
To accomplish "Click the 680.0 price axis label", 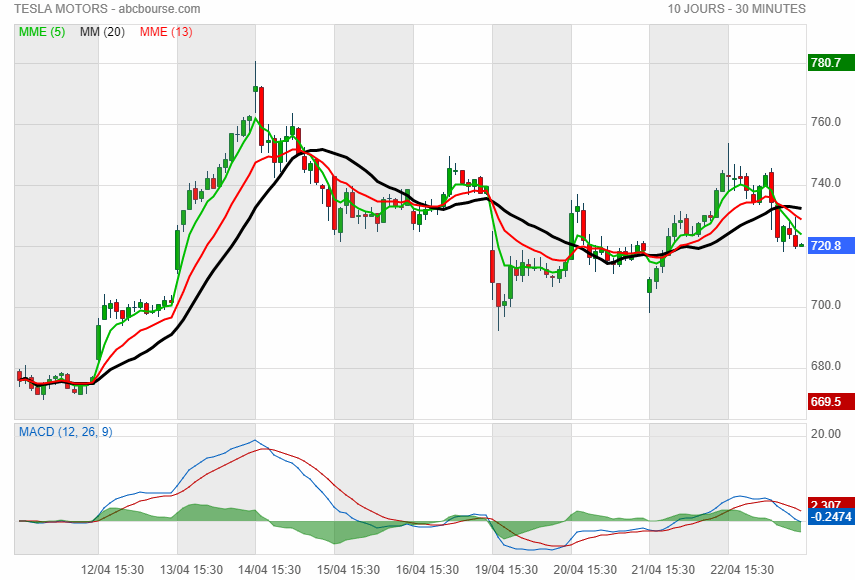I will click(826, 366).
